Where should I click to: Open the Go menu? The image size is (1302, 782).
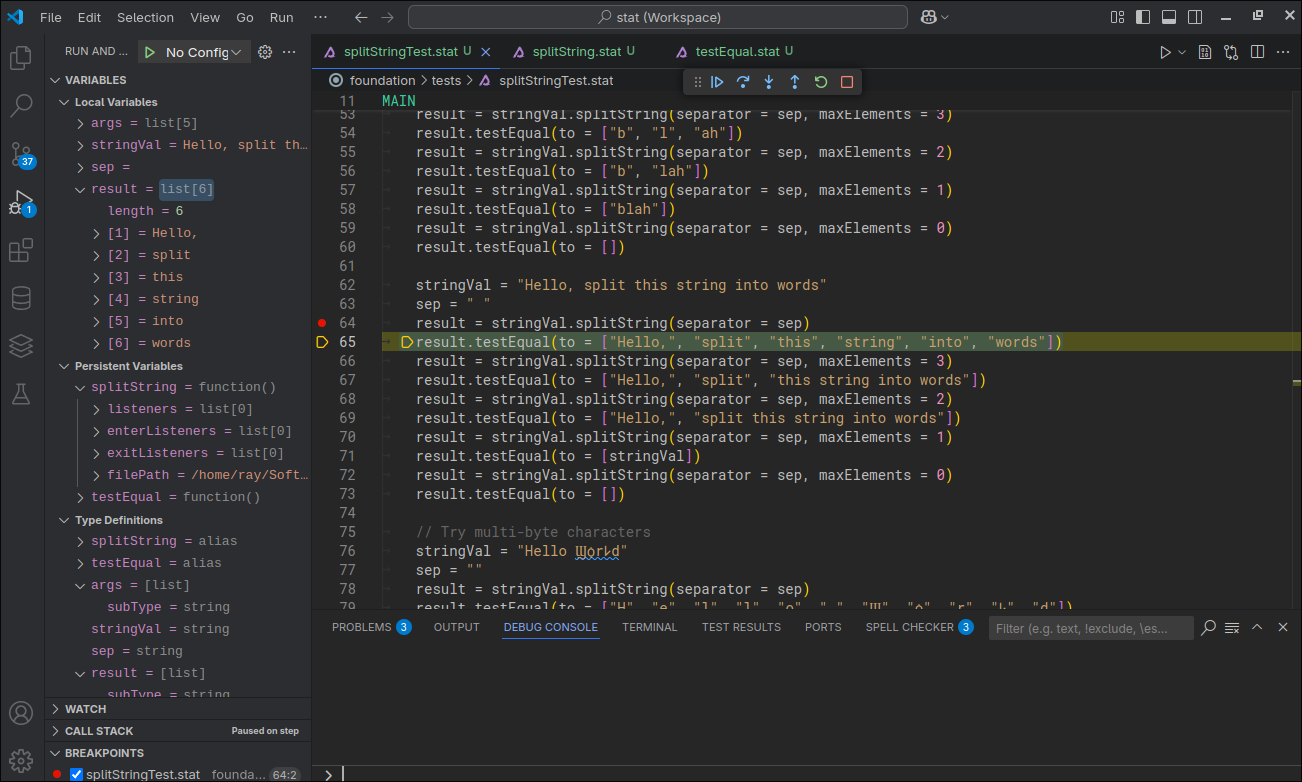click(245, 17)
